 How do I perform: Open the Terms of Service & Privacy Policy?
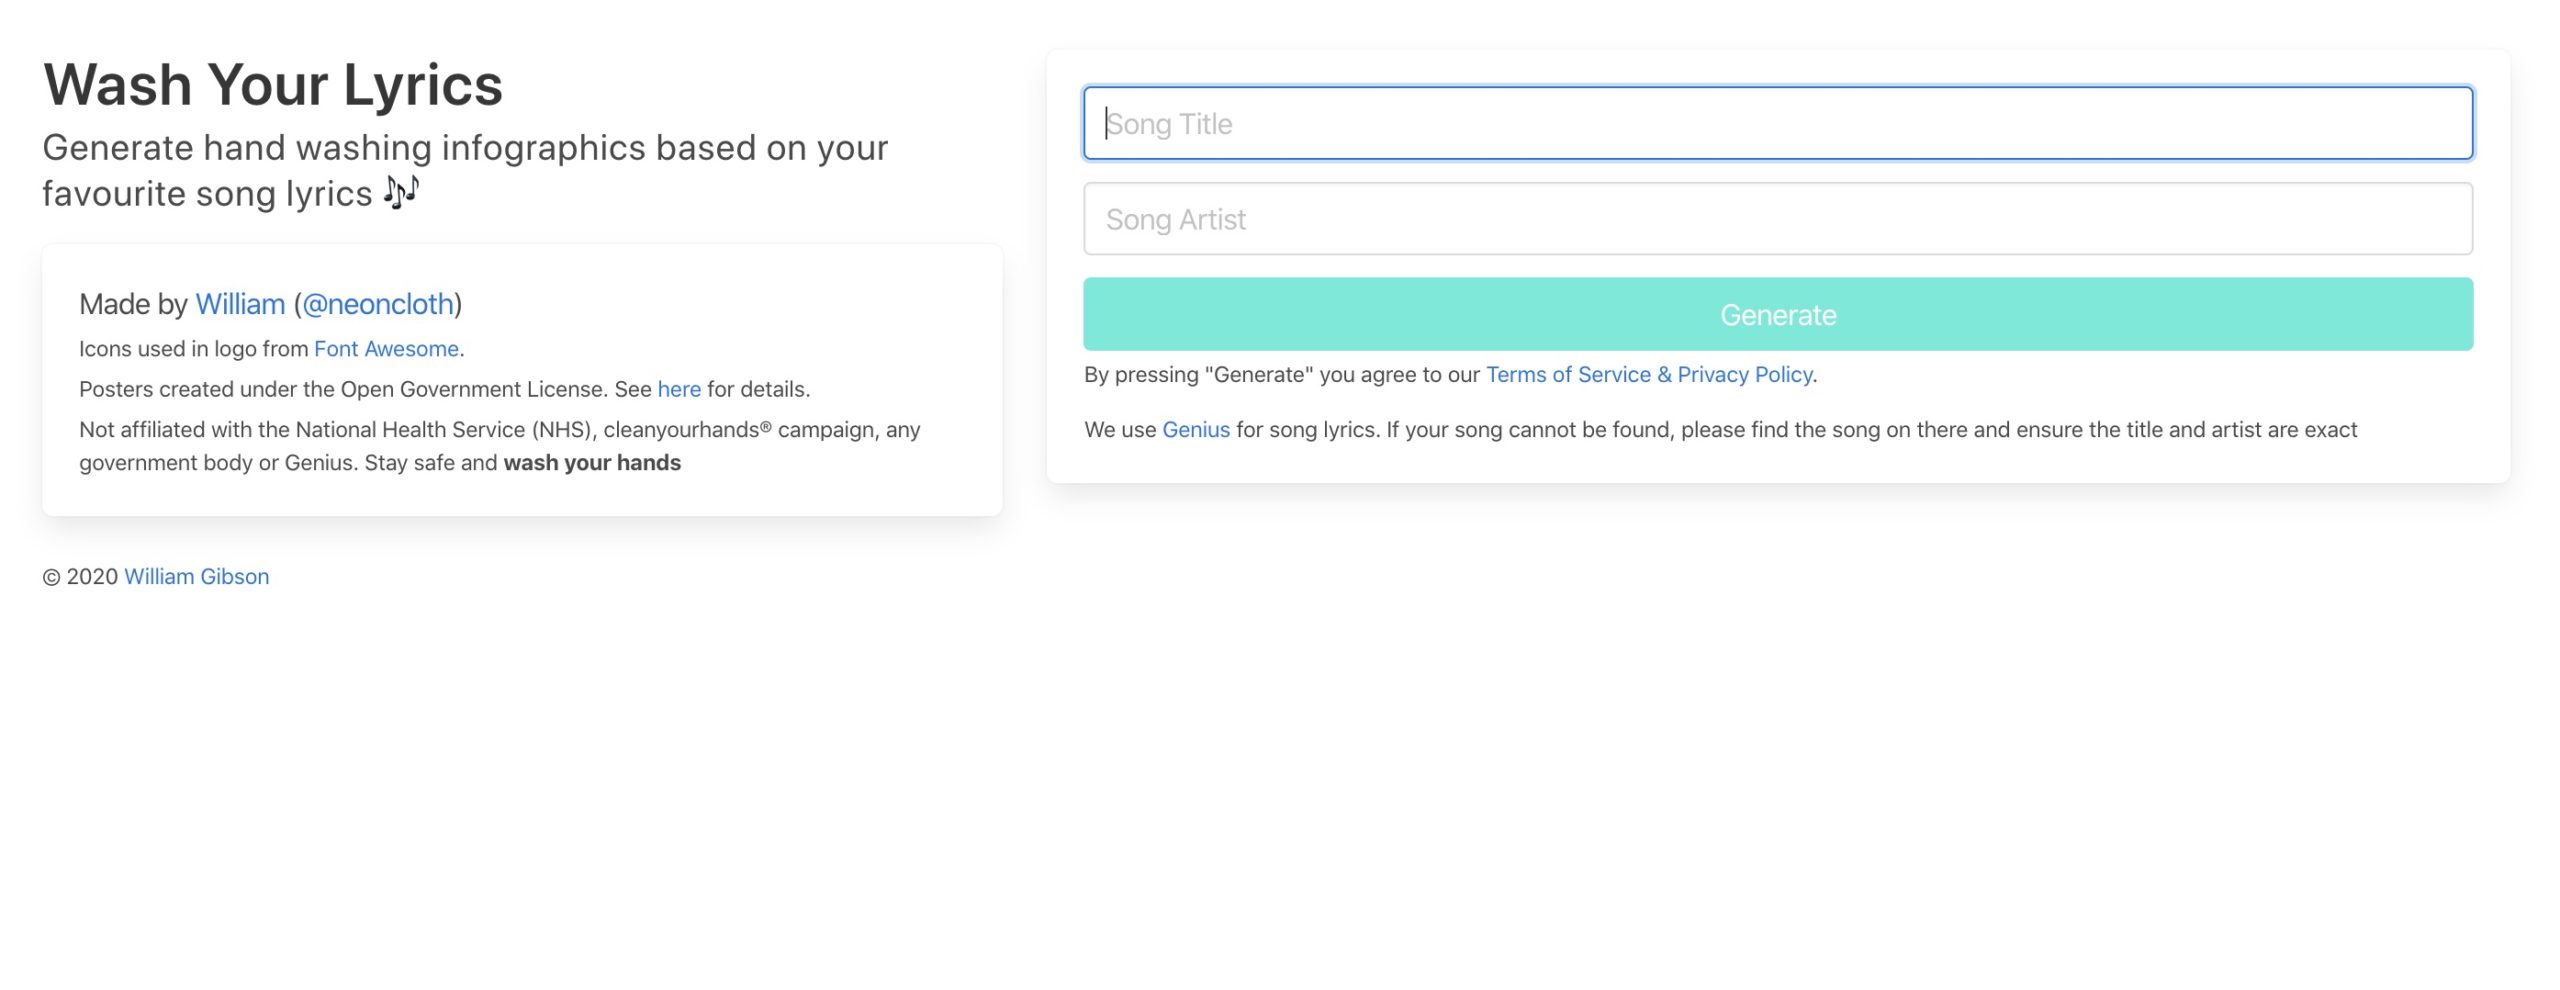(x=1649, y=374)
